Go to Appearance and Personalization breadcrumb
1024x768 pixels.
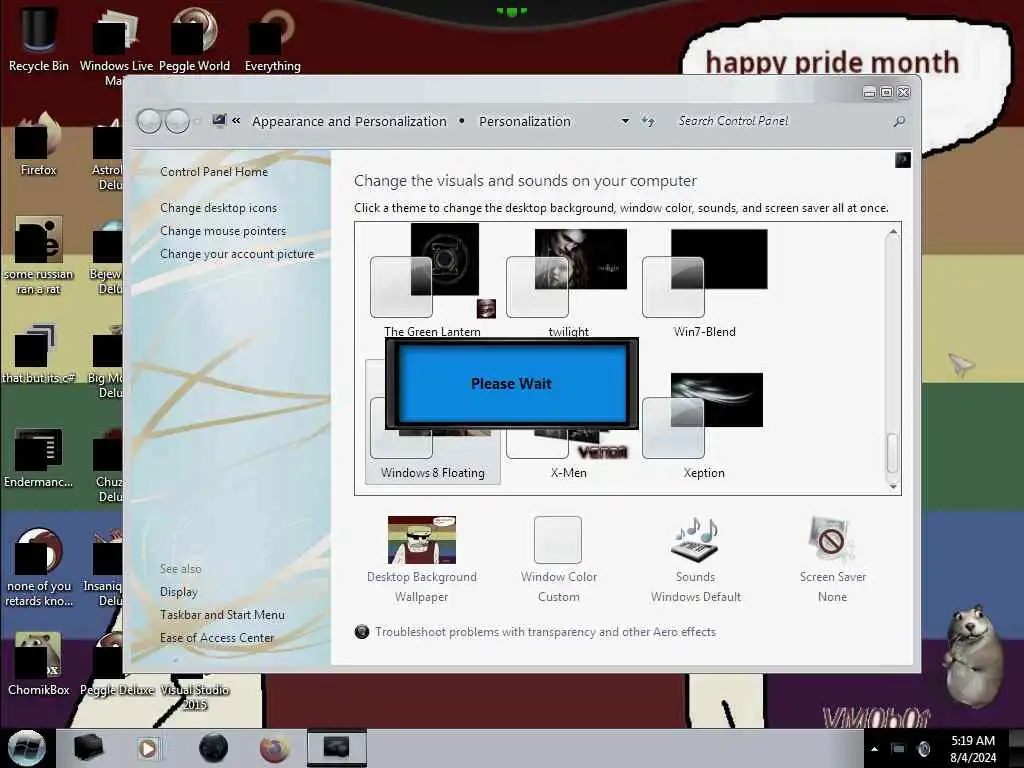pos(349,121)
